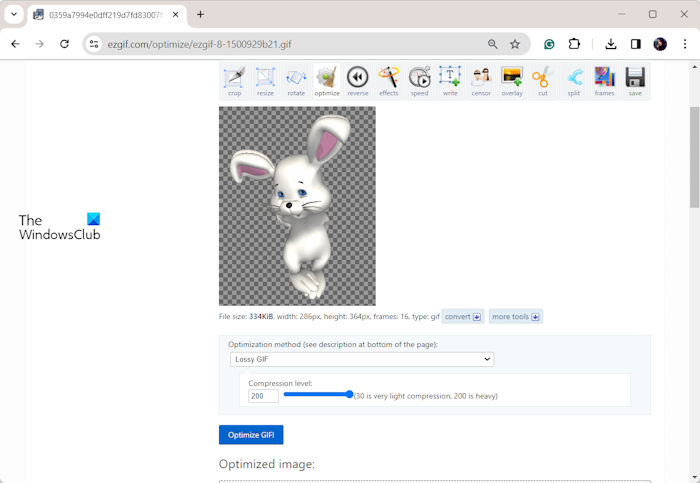Click the convert button

point(463,317)
